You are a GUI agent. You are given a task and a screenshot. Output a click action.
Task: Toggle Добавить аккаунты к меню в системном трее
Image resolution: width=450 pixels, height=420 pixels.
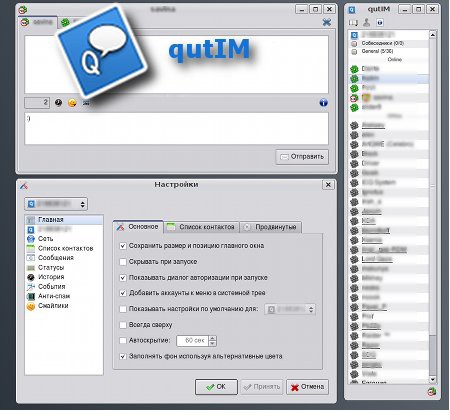(123, 293)
